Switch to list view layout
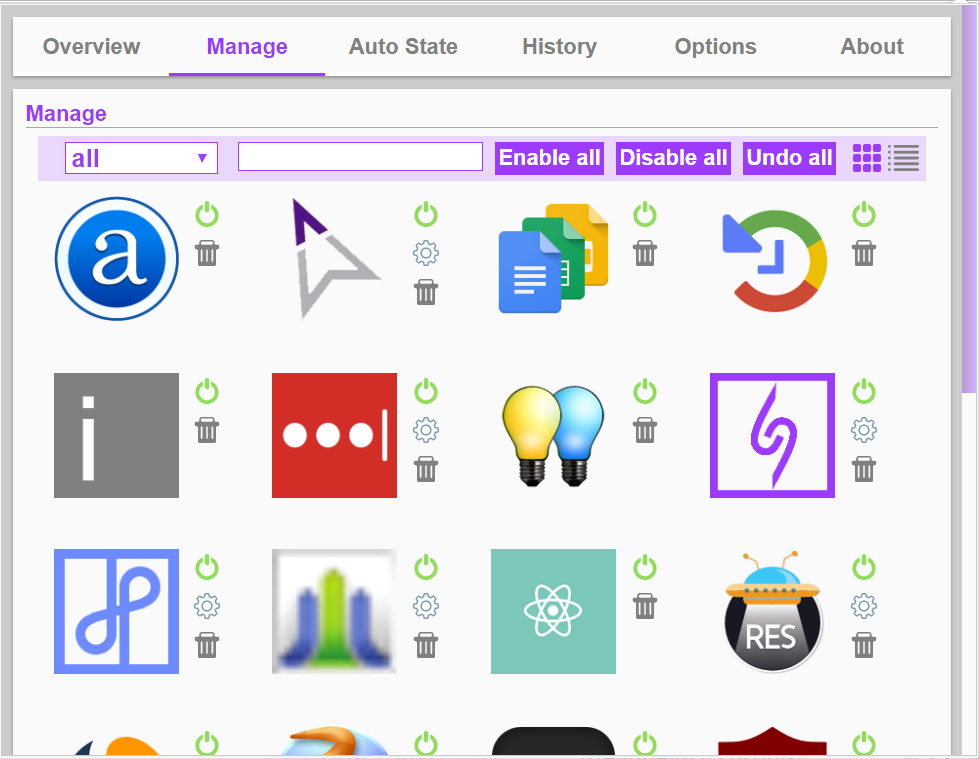This screenshot has height=759, width=979. tap(903, 158)
